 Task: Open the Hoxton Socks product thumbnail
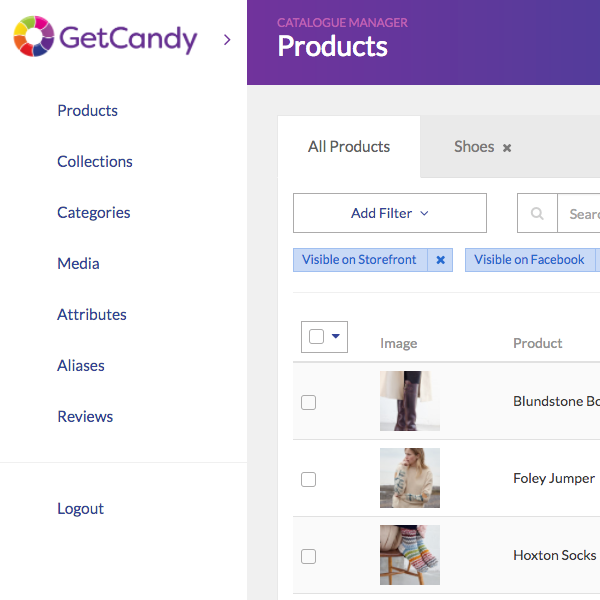click(x=410, y=555)
